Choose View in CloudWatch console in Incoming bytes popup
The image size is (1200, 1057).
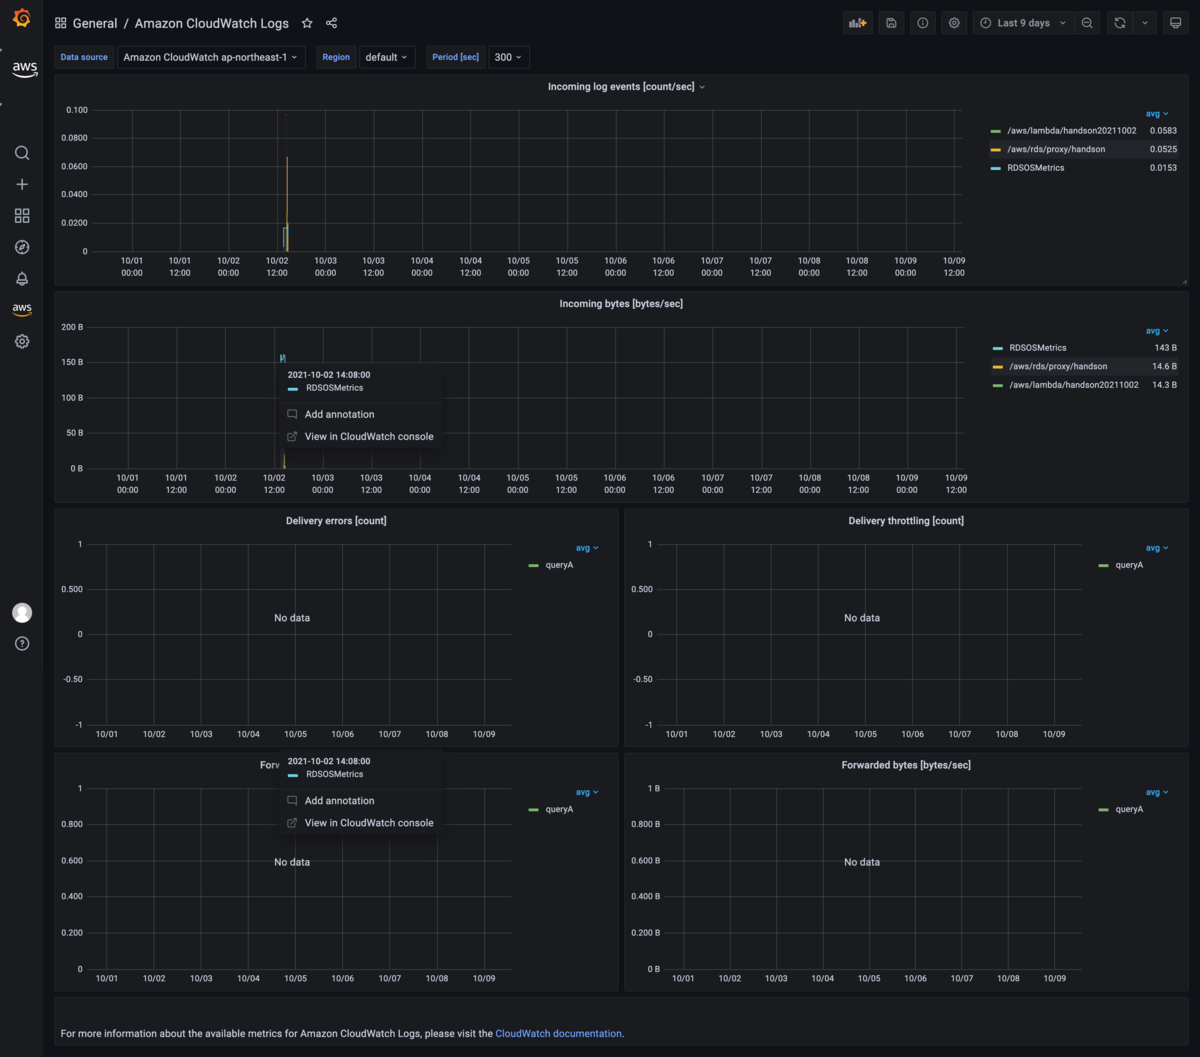pyautogui.click(x=360, y=436)
